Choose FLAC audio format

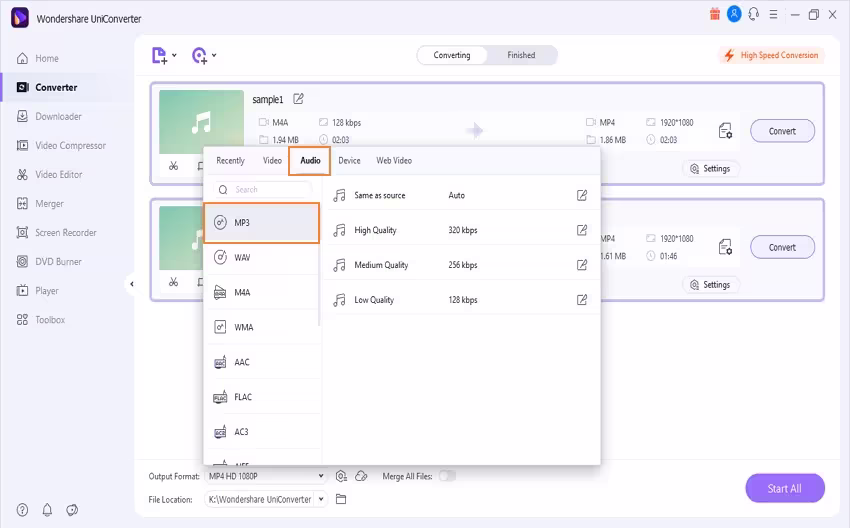(262, 397)
